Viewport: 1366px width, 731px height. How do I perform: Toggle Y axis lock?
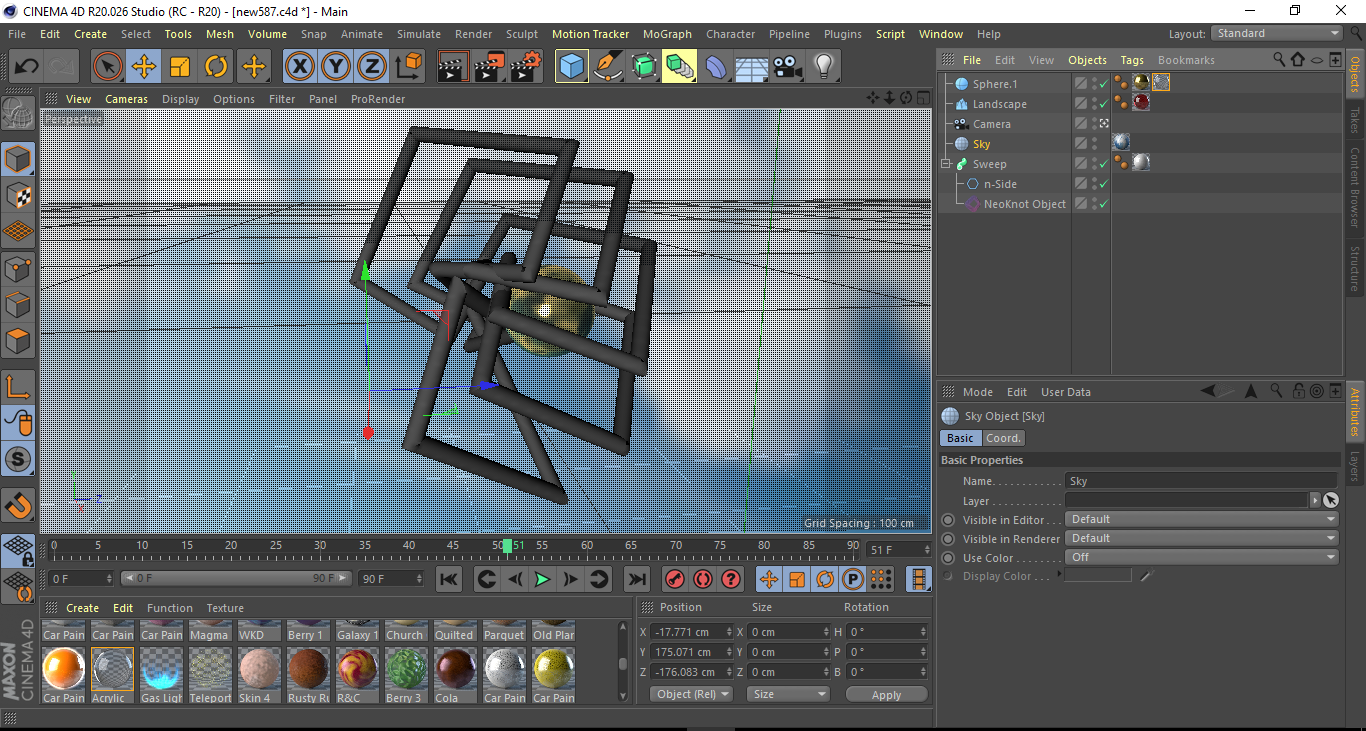(335, 67)
